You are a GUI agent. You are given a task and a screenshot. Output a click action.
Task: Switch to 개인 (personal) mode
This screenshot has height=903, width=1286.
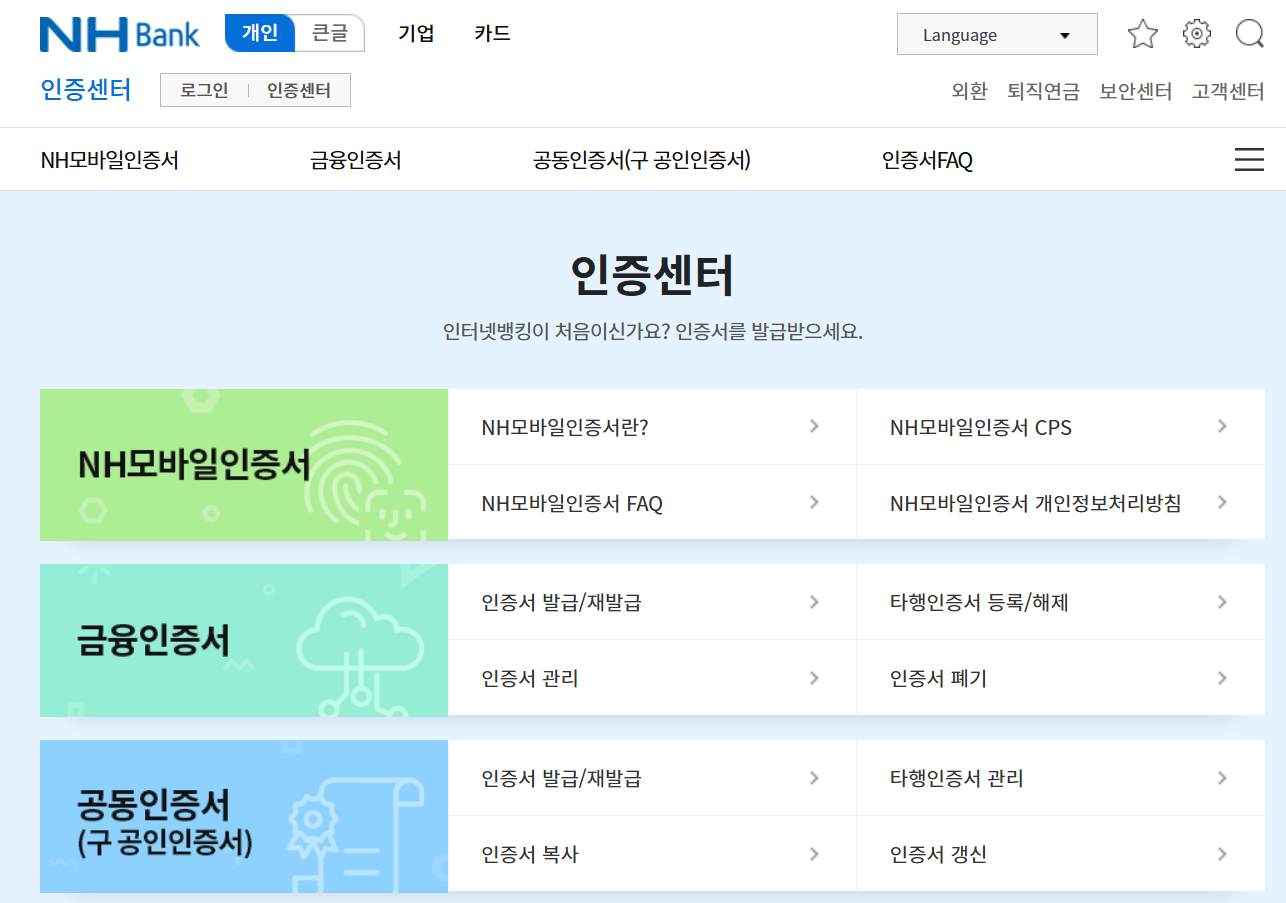pos(259,33)
